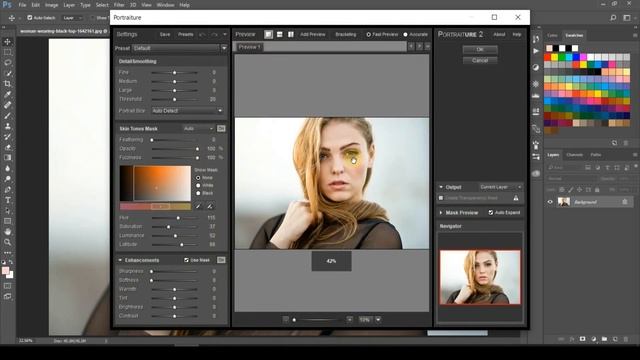Click Photoshop search icon in options bar
This screenshot has width=640, height=360.
[613, 18]
